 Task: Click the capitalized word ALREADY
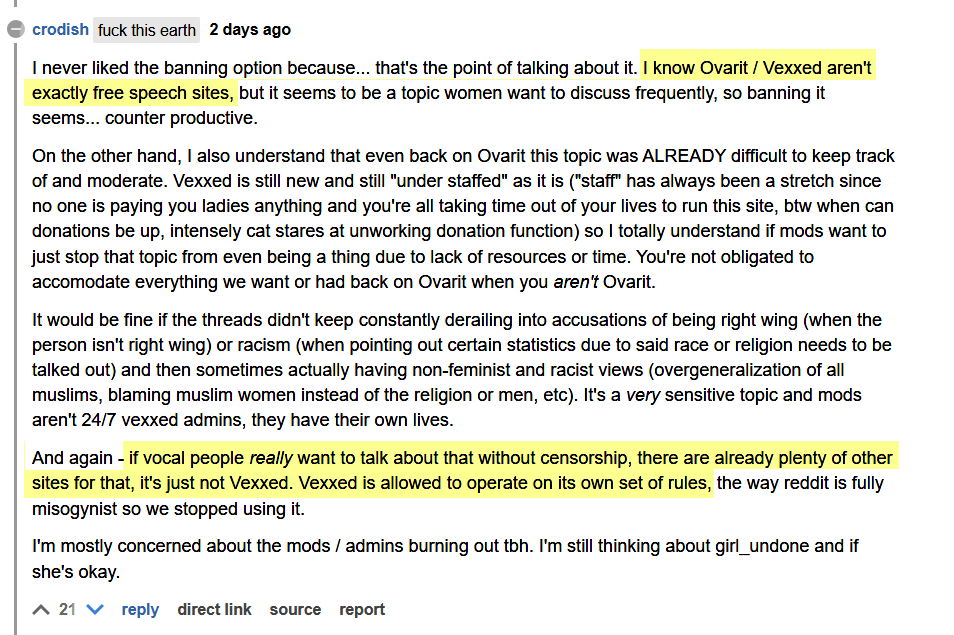click(x=684, y=156)
